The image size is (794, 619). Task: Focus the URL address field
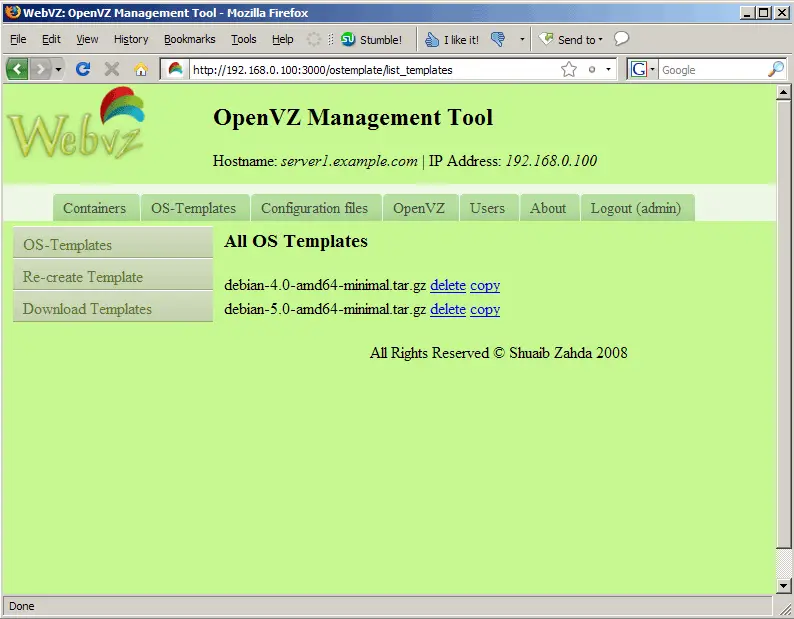point(374,70)
